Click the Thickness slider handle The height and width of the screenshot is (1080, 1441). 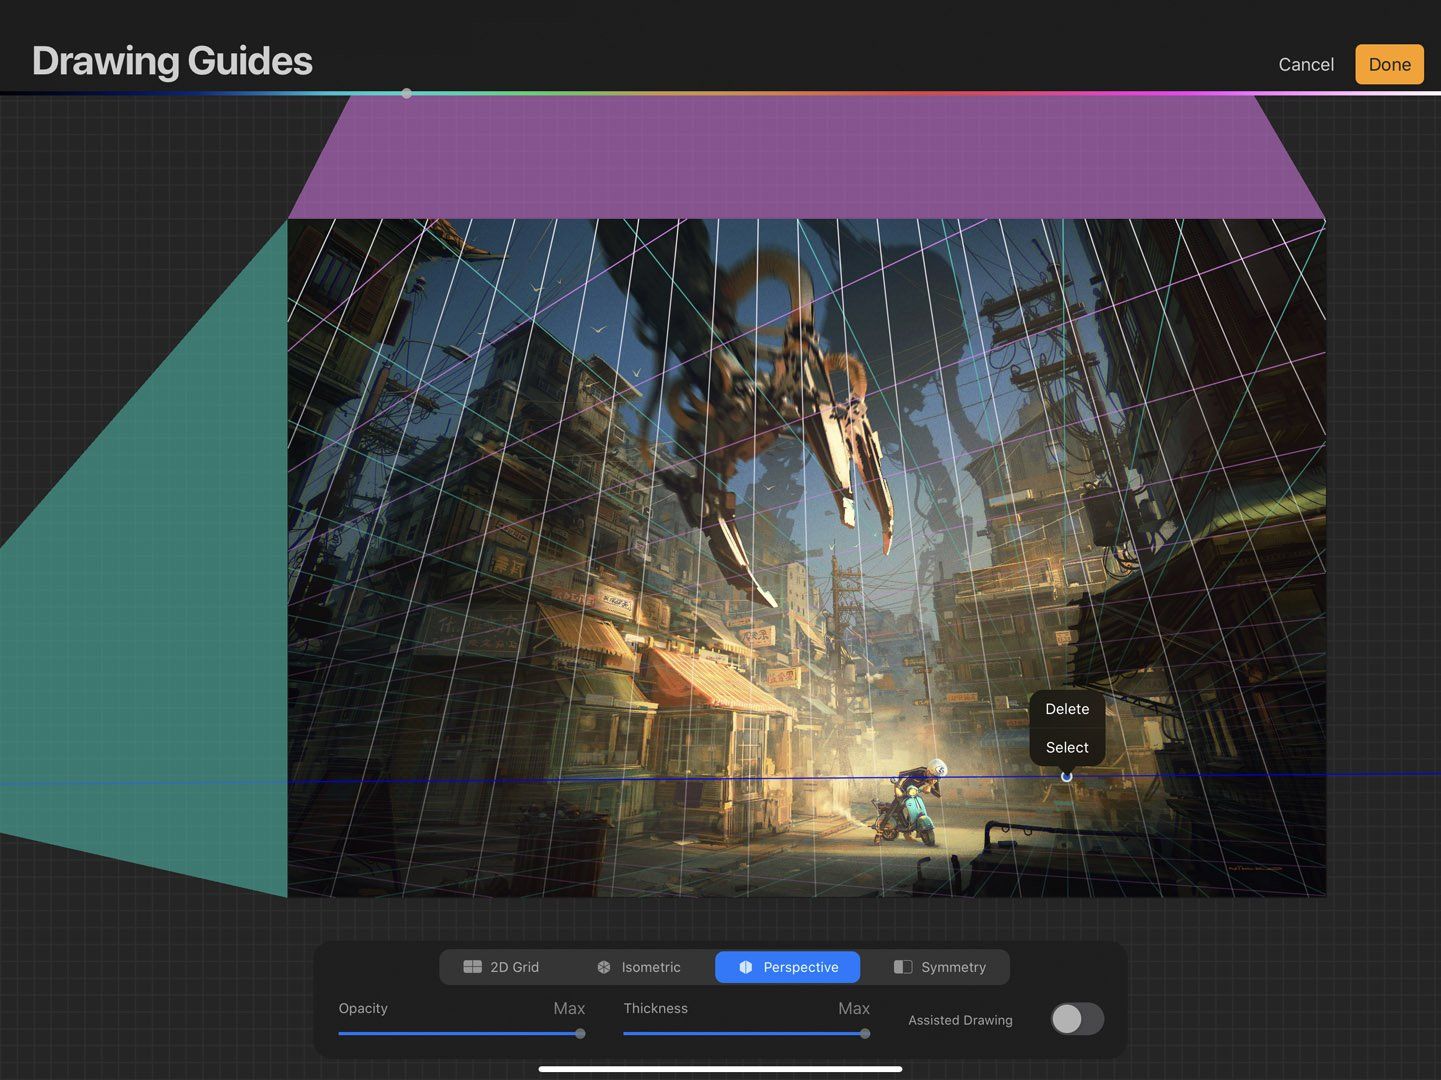tap(864, 1034)
